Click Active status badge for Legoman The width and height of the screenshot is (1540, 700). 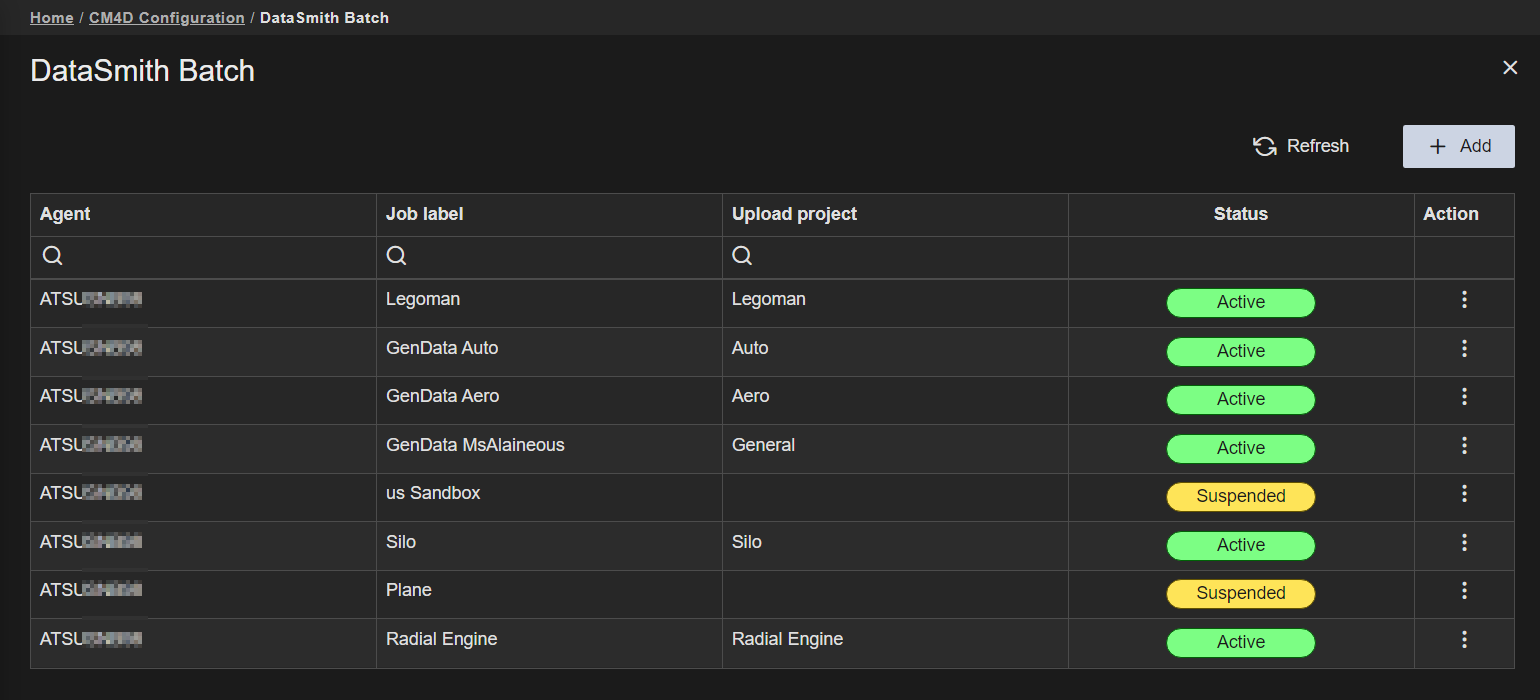(1240, 302)
